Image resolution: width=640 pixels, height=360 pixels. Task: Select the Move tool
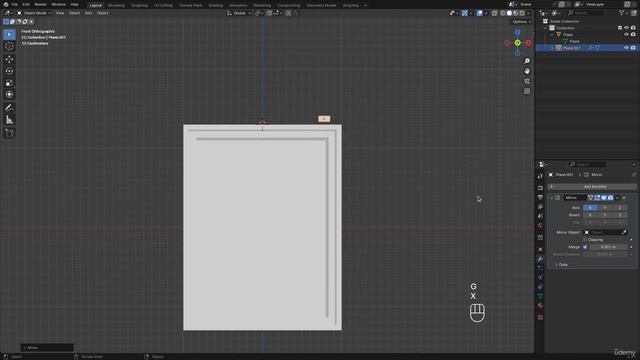[9, 59]
